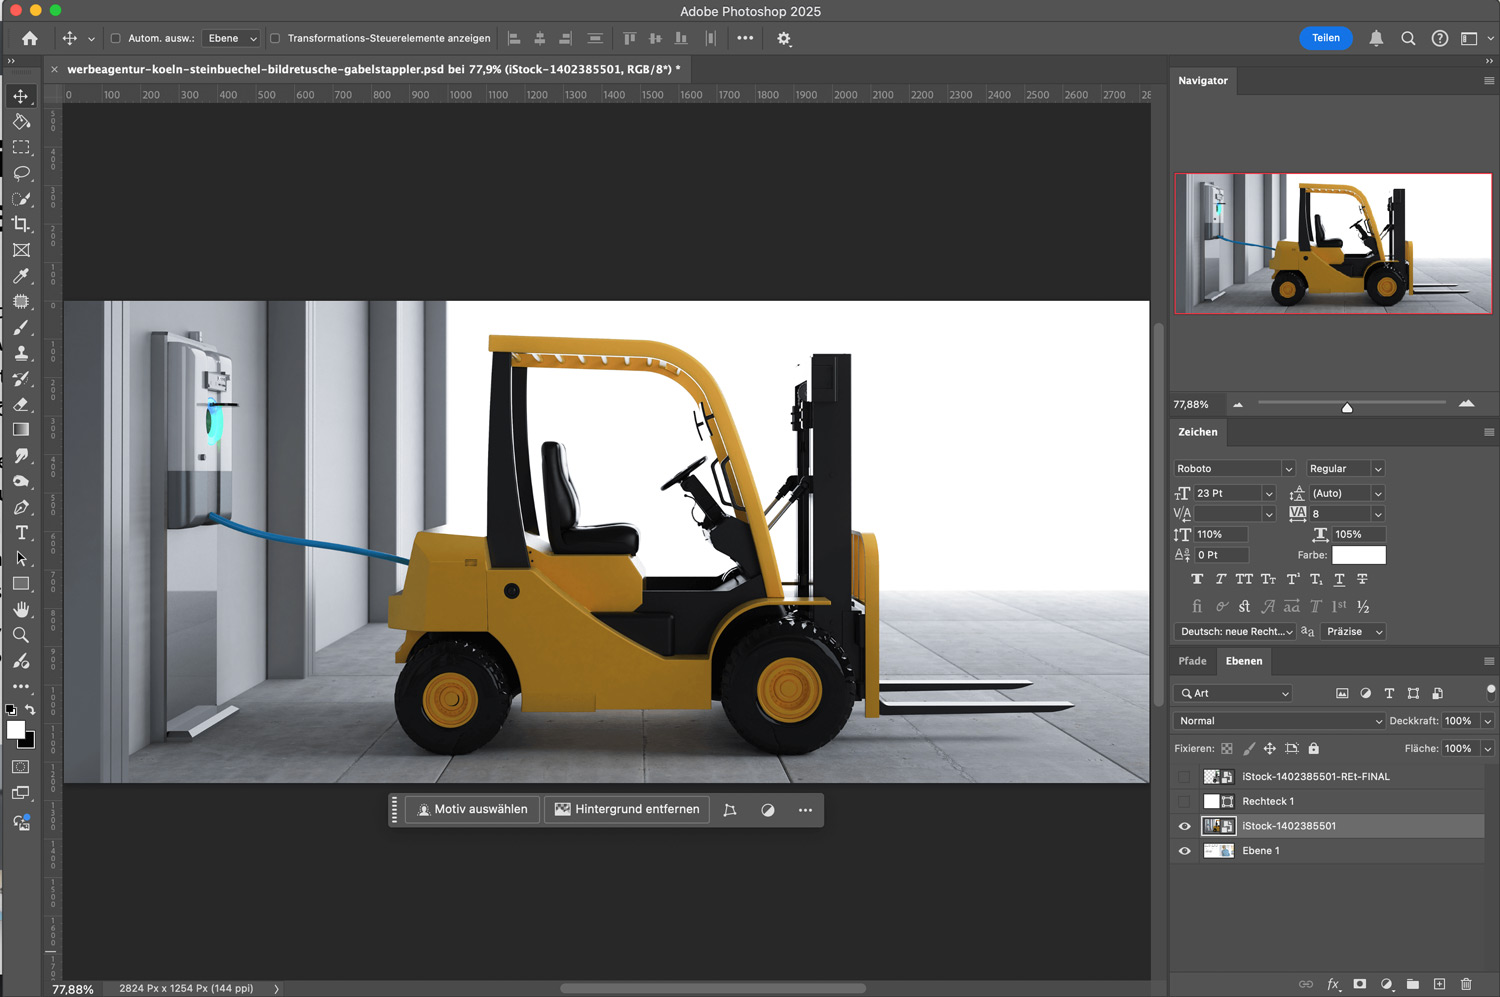Create a new layer group folder
The width and height of the screenshot is (1500, 997).
(1413, 984)
